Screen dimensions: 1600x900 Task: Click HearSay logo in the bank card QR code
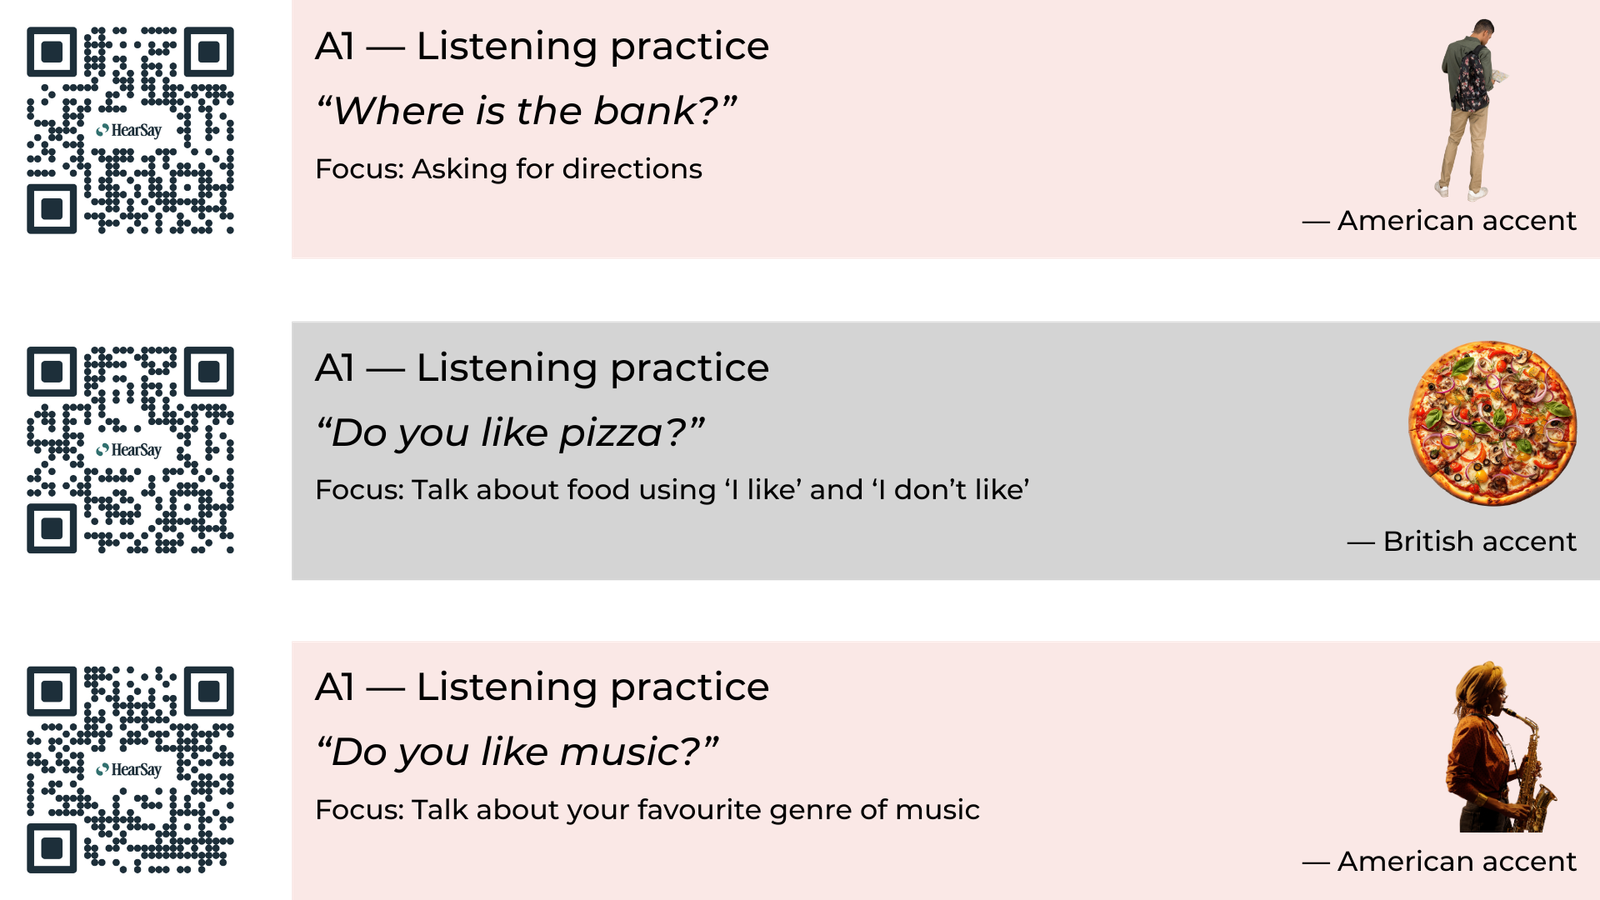[130, 130]
